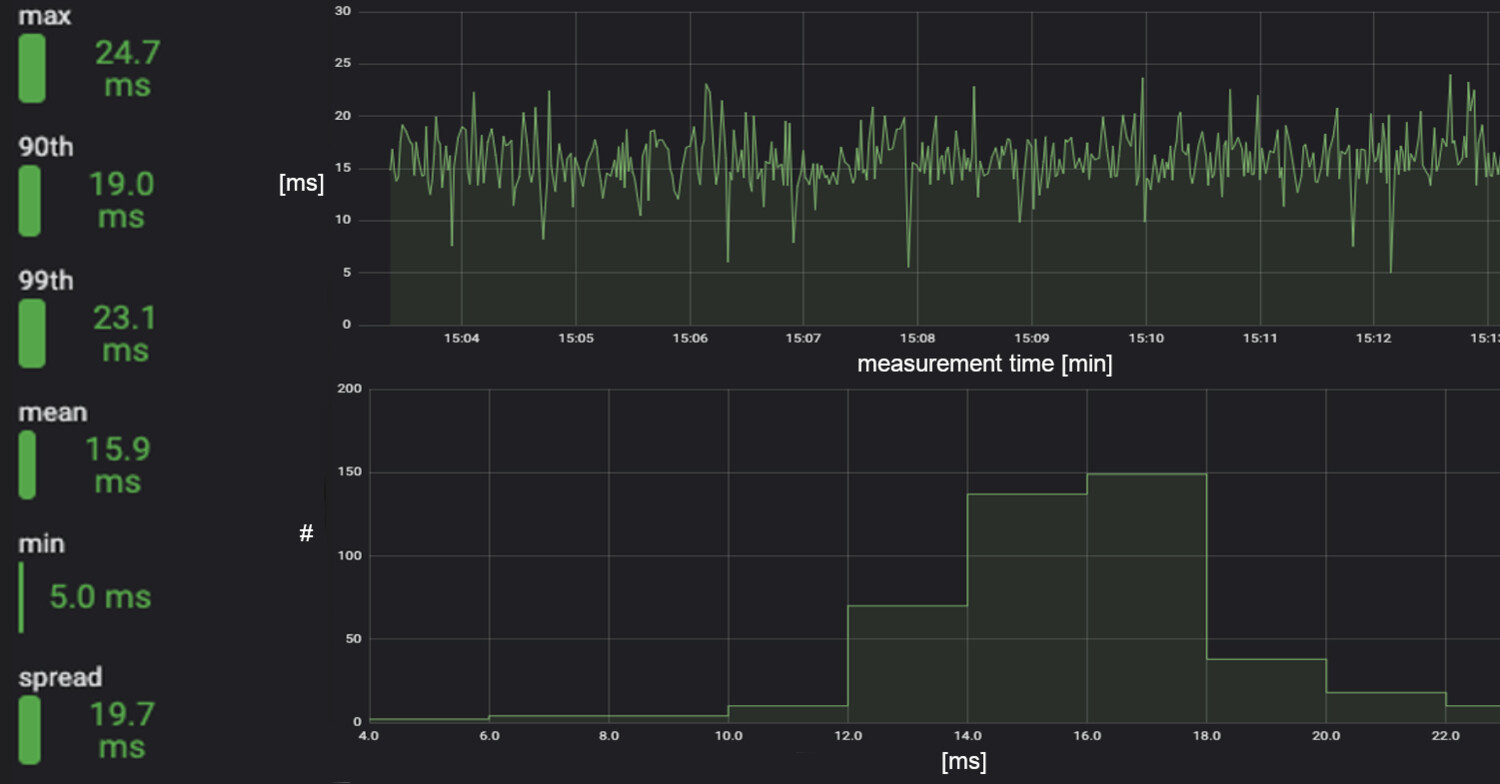This screenshot has height=784, width=1500.
Task: Click the 15:10 time tick label
Action: (x=1145, y=338)
